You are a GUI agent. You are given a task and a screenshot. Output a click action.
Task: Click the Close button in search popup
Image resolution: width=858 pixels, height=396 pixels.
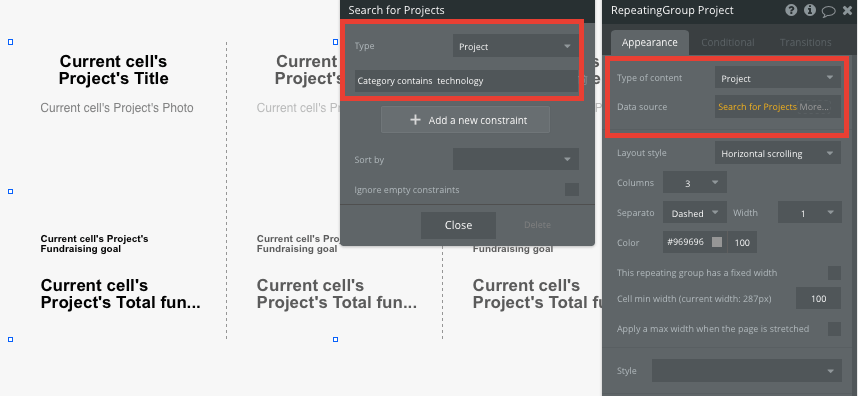pos(459,225)
